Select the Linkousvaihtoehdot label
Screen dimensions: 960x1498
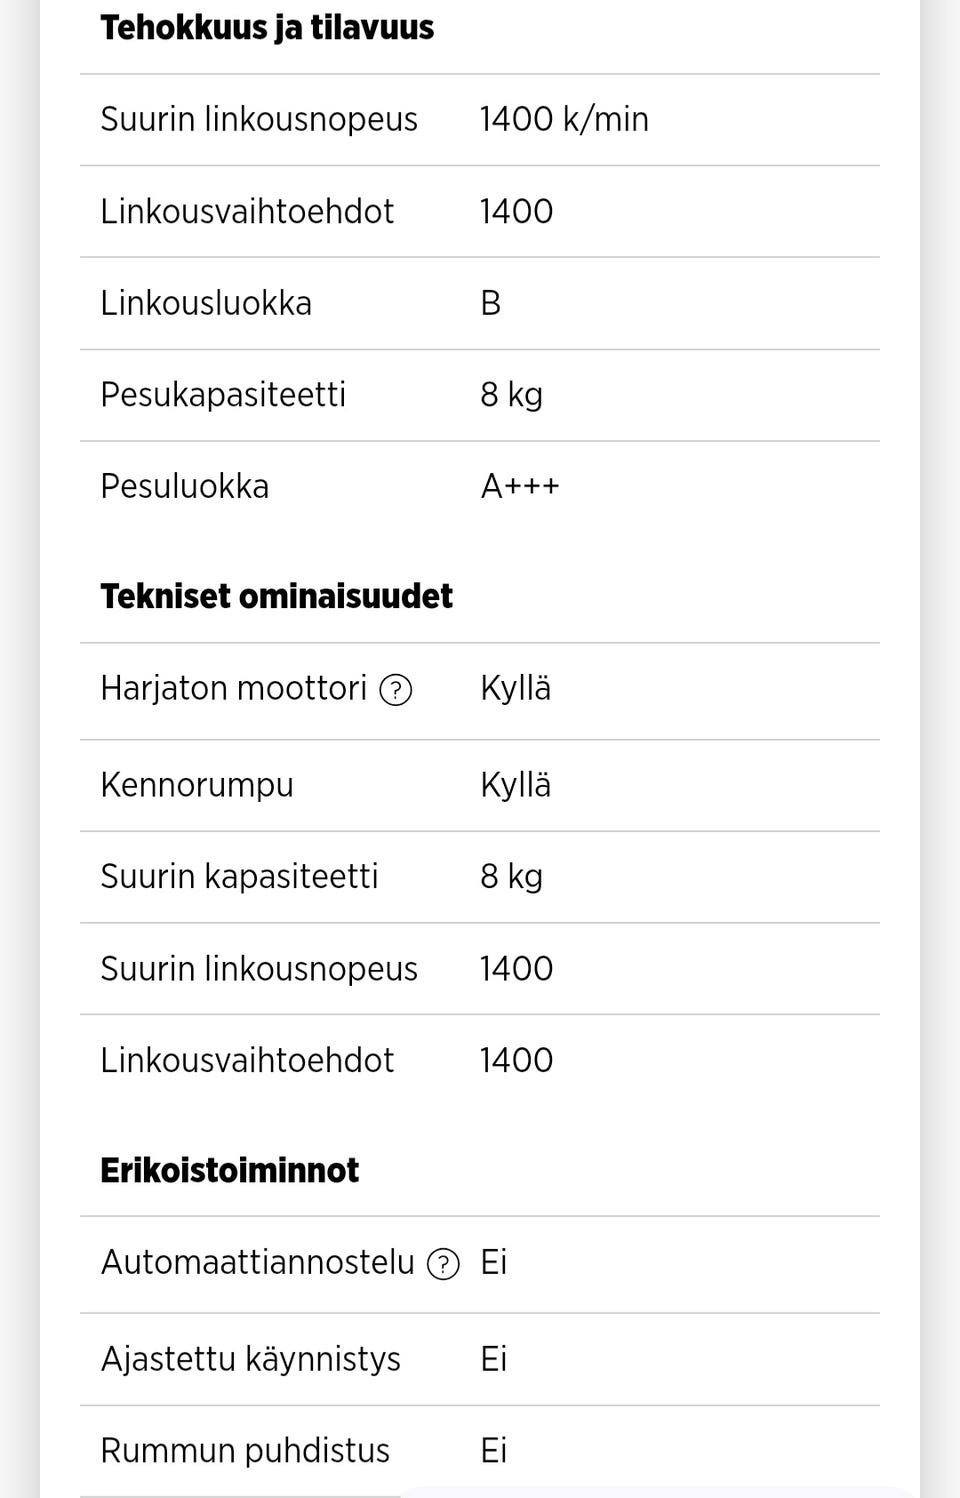(x=246, y=211)
